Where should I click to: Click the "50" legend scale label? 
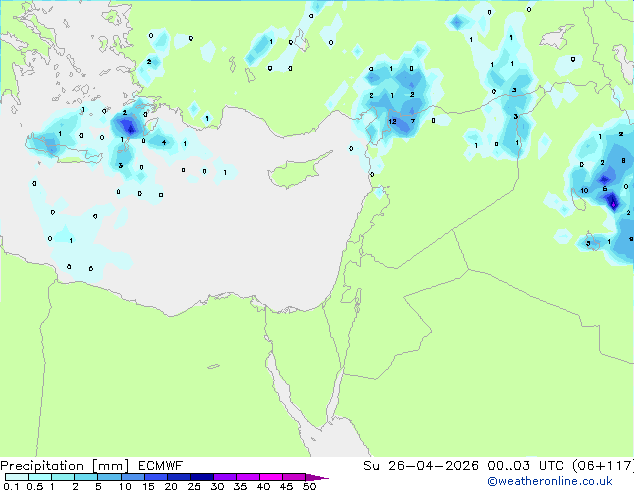[309, 486]
